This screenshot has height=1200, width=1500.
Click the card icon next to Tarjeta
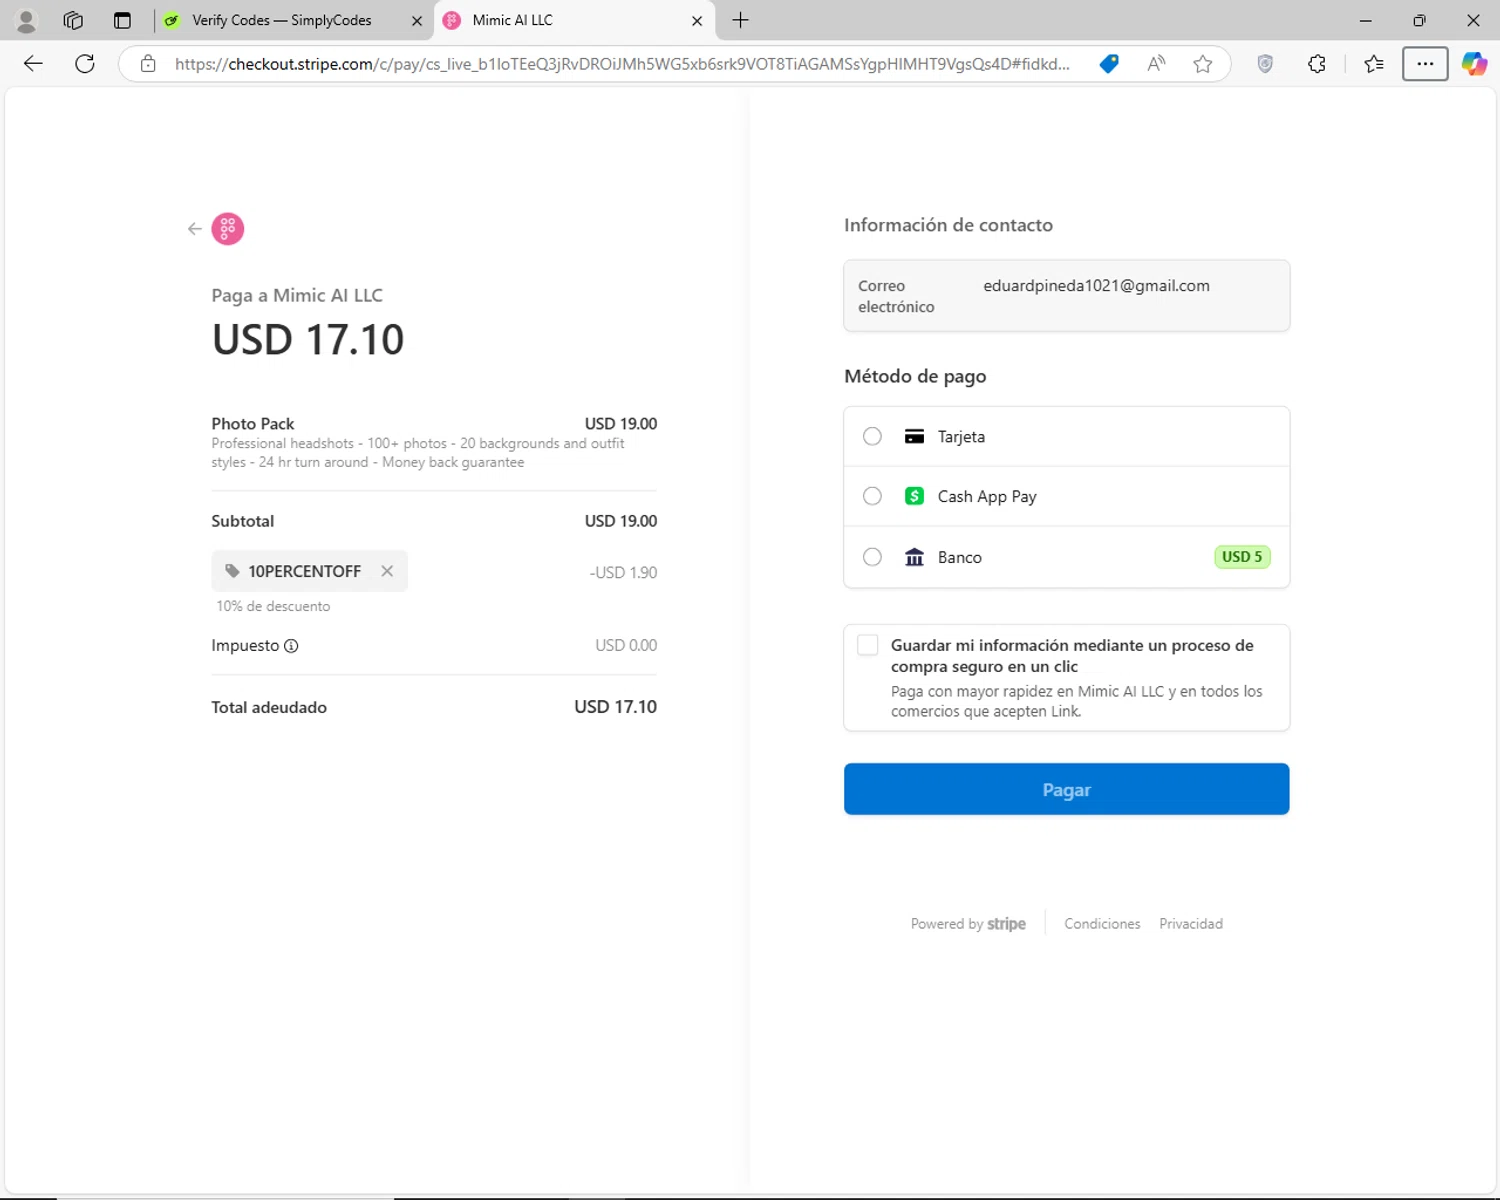914,436
